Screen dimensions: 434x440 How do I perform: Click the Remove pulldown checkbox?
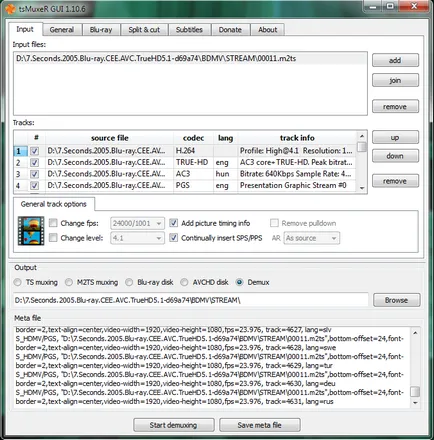[274, 223]
